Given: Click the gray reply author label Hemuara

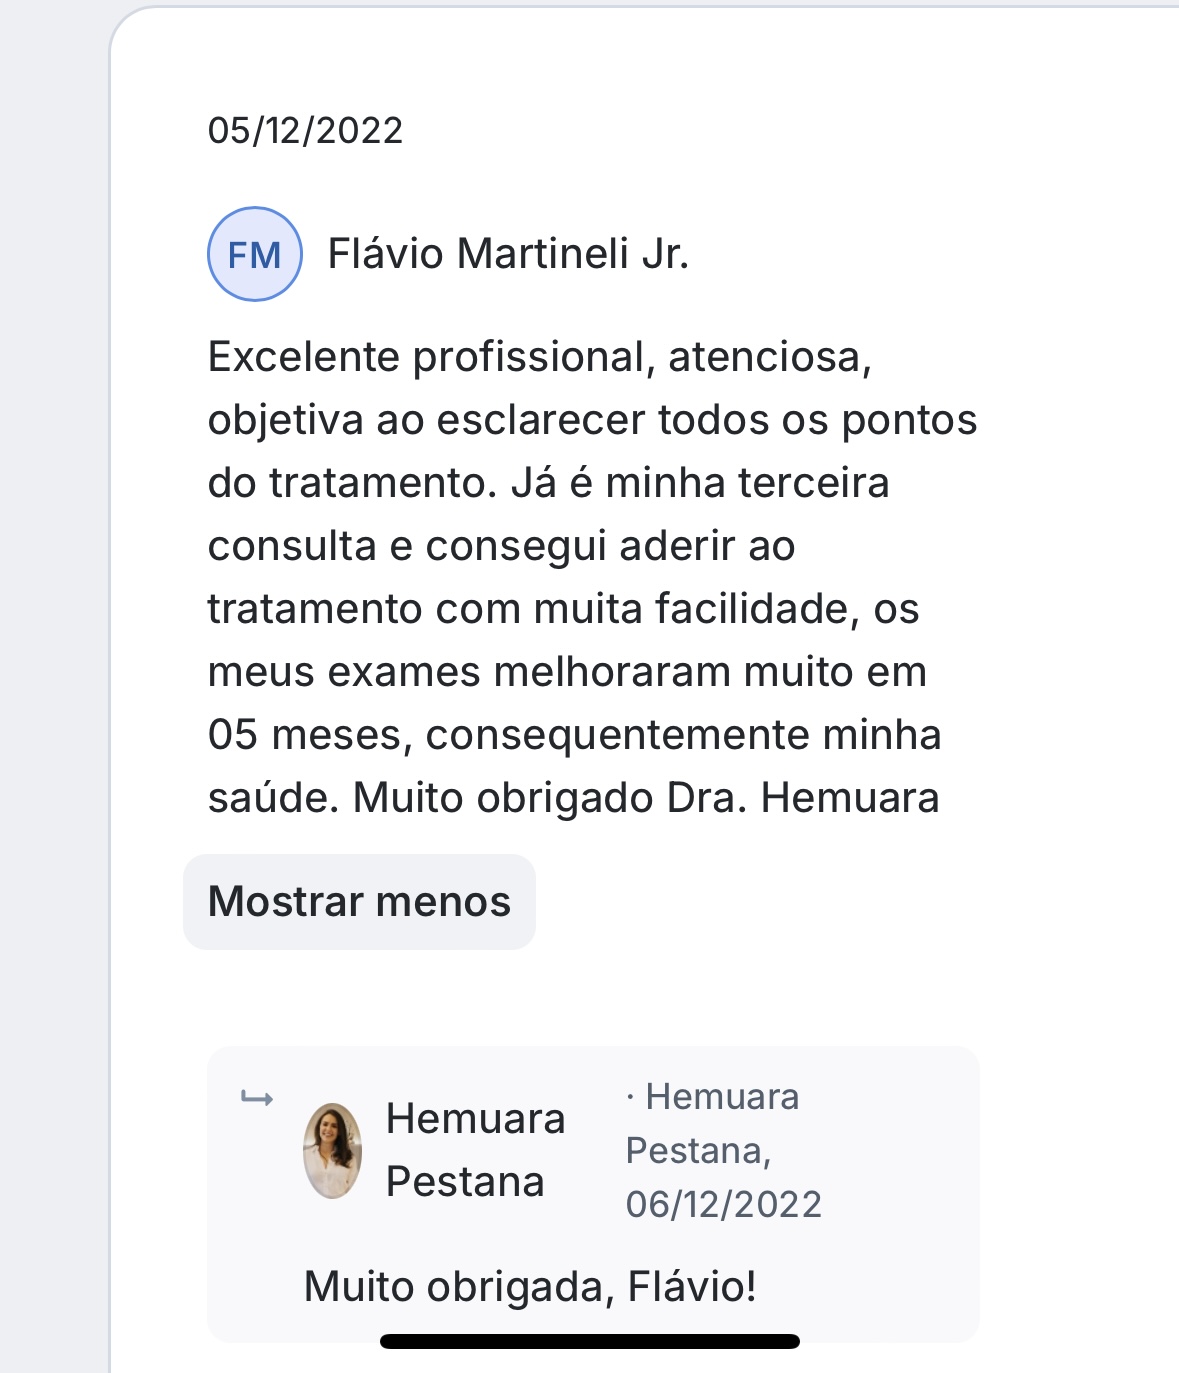Looking at the screenshot, I should click(x=722, y=1097).
